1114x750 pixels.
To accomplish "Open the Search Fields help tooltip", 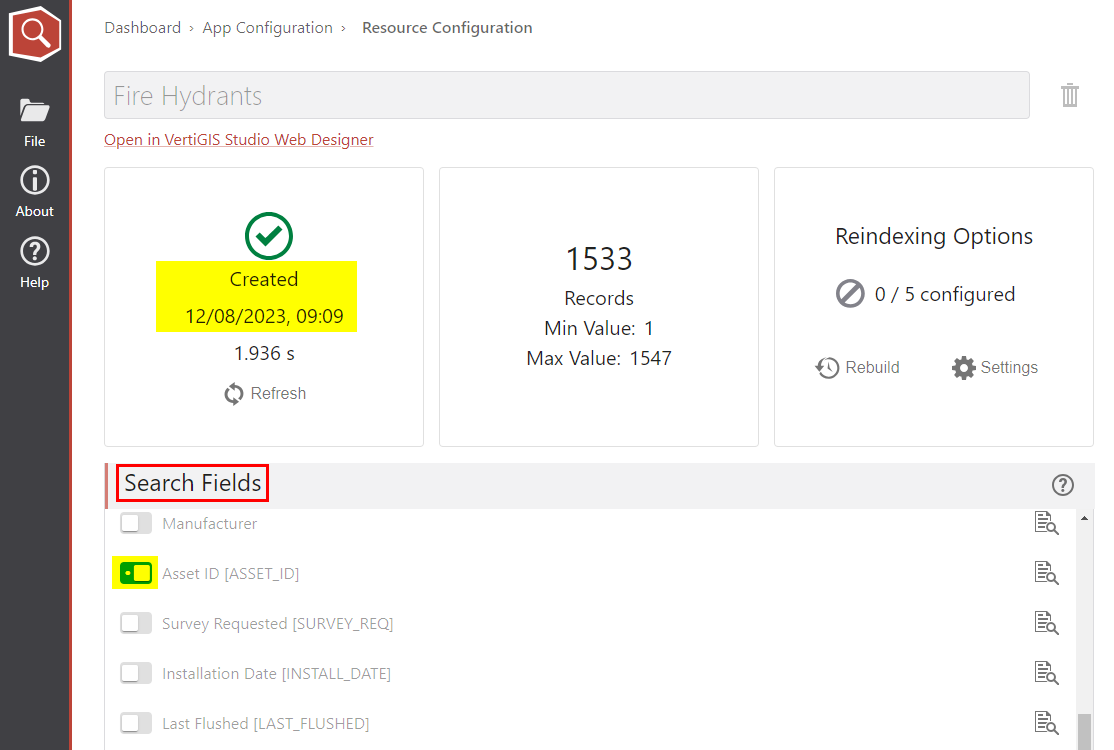I will pos(1062,484).
